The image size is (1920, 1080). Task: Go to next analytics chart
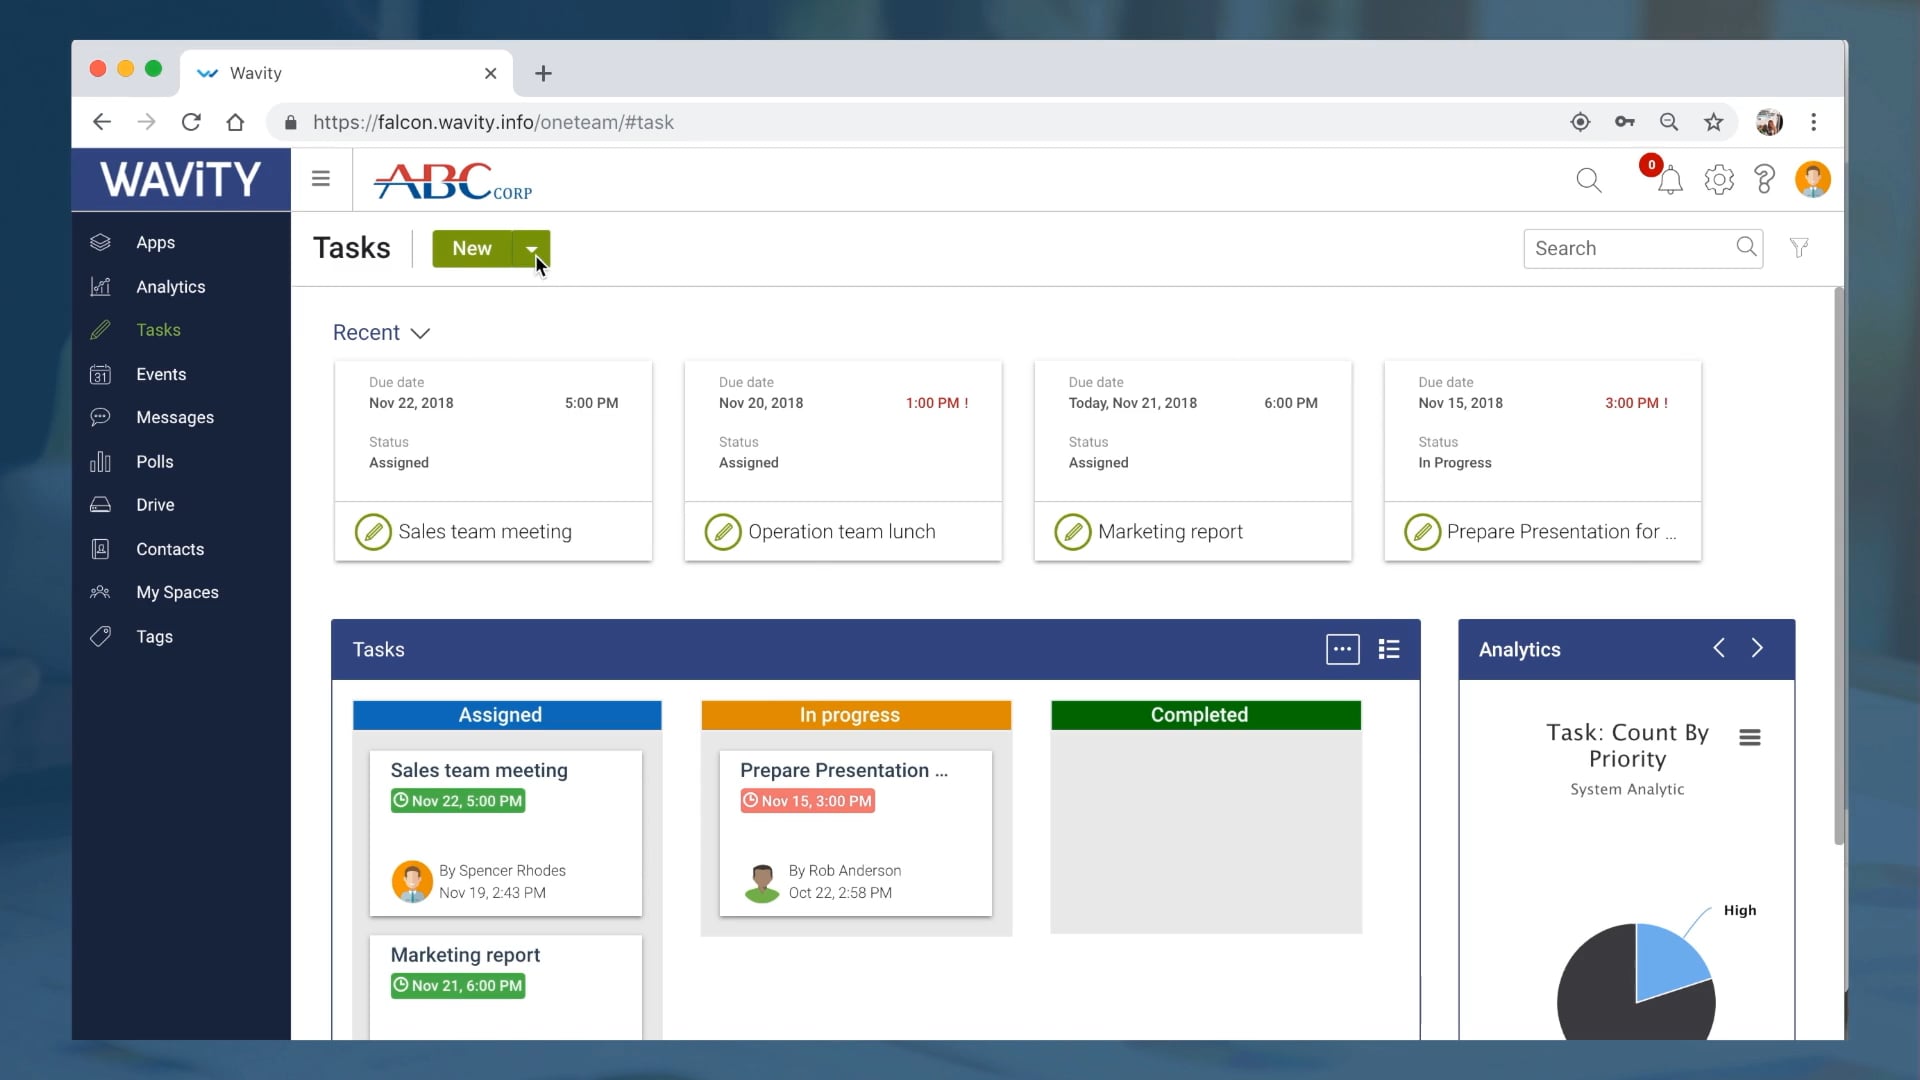pyautogui.click(x=1757, y=648)
